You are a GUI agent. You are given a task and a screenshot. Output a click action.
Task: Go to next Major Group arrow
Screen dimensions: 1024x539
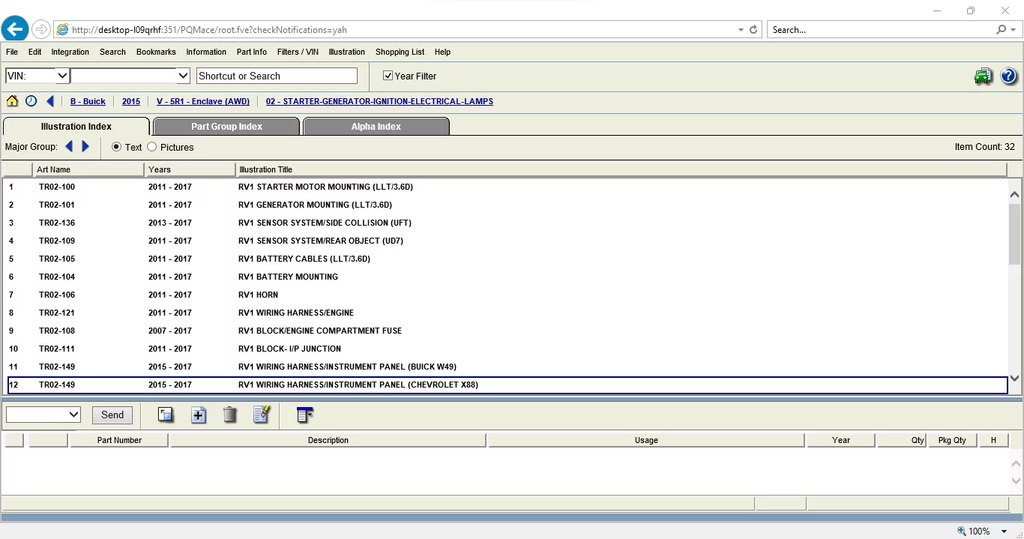[x=86, y=147]
